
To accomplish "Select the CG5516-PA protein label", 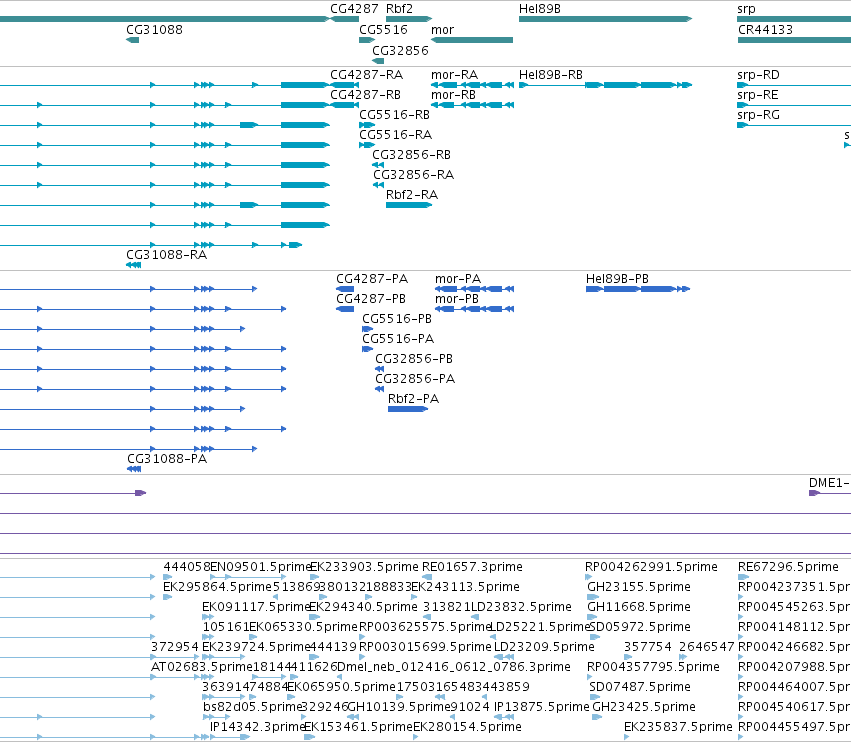I will pyautogui.click(x=398, y=339).
